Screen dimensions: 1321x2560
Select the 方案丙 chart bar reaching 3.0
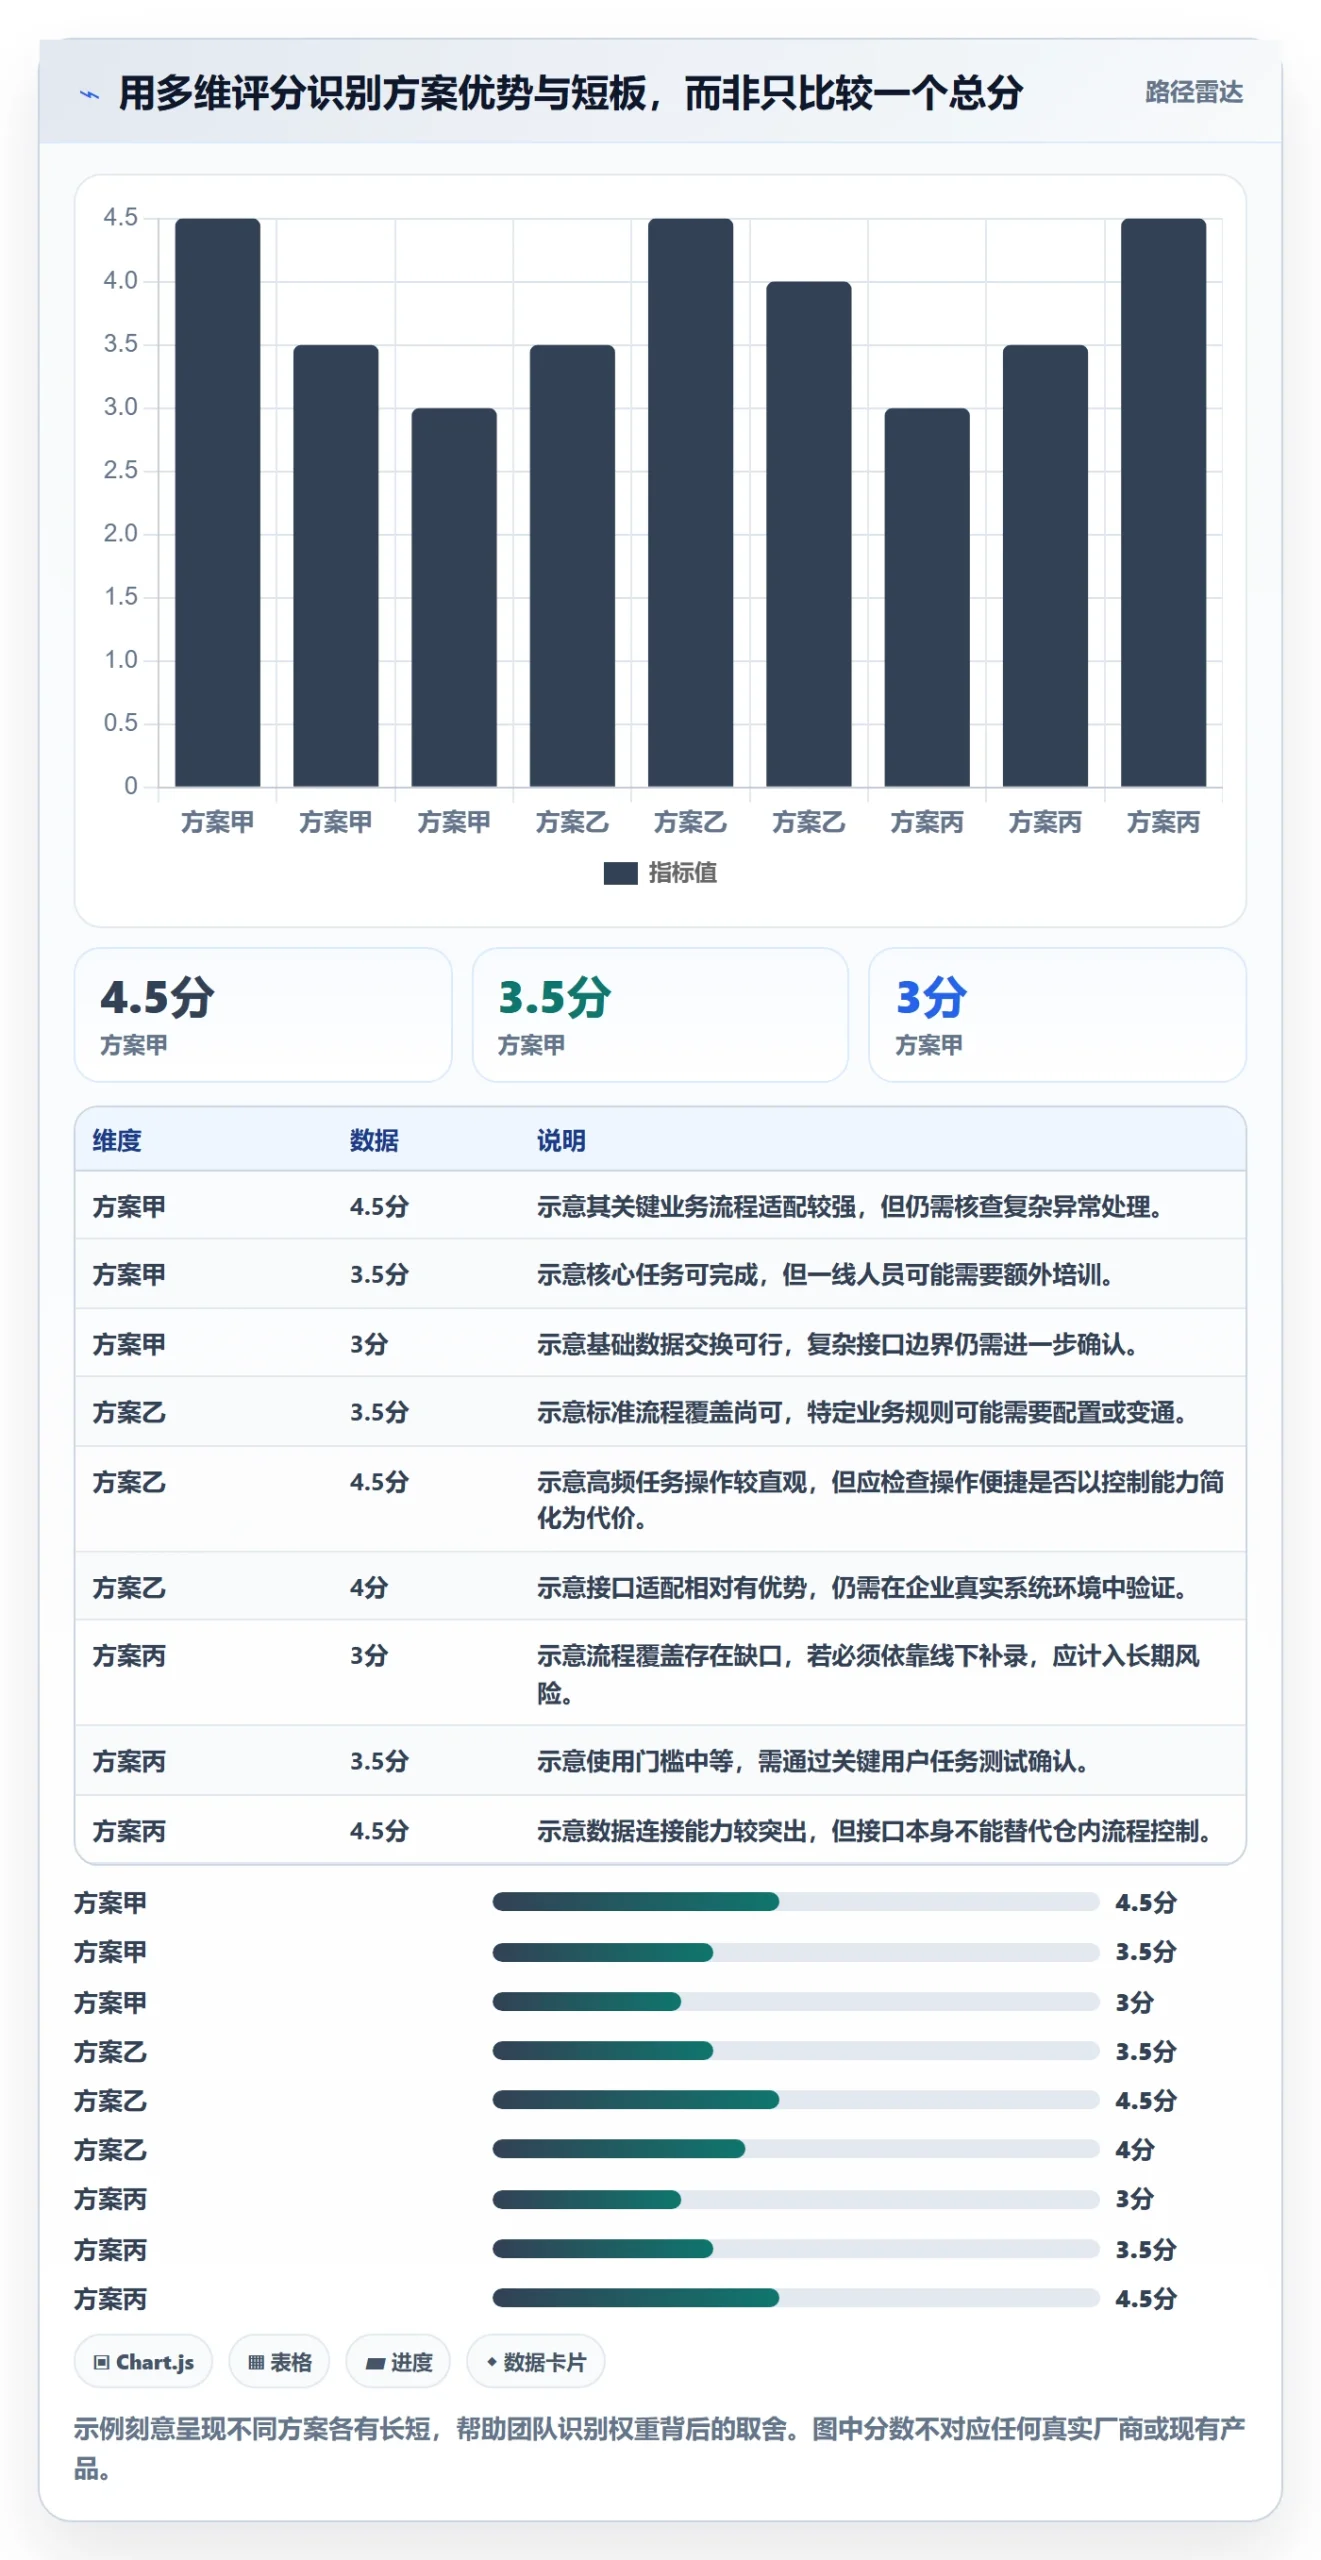tap(927, 597)
